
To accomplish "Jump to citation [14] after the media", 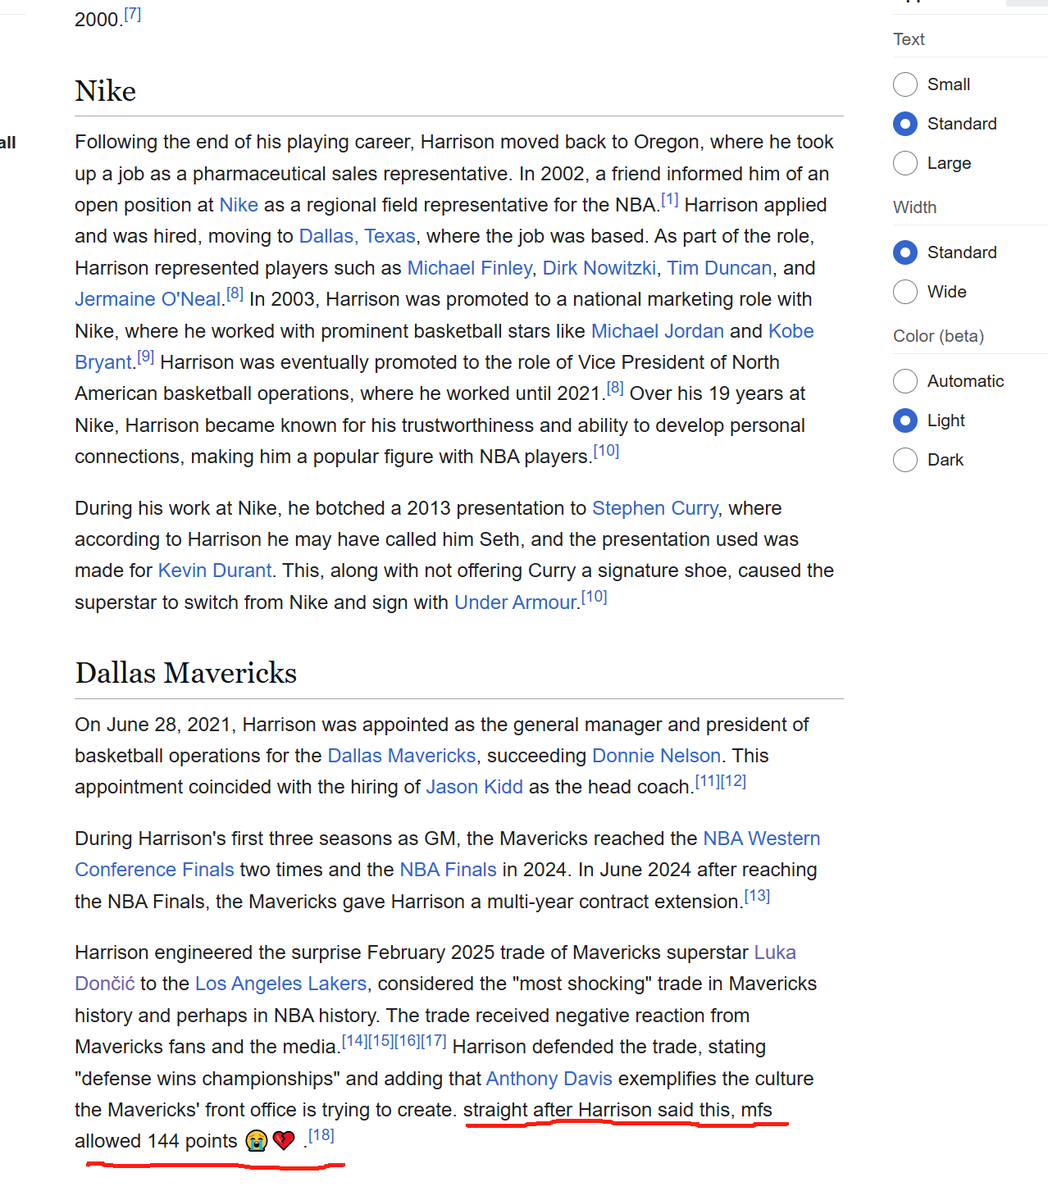I will click(x=354, y=1041).
